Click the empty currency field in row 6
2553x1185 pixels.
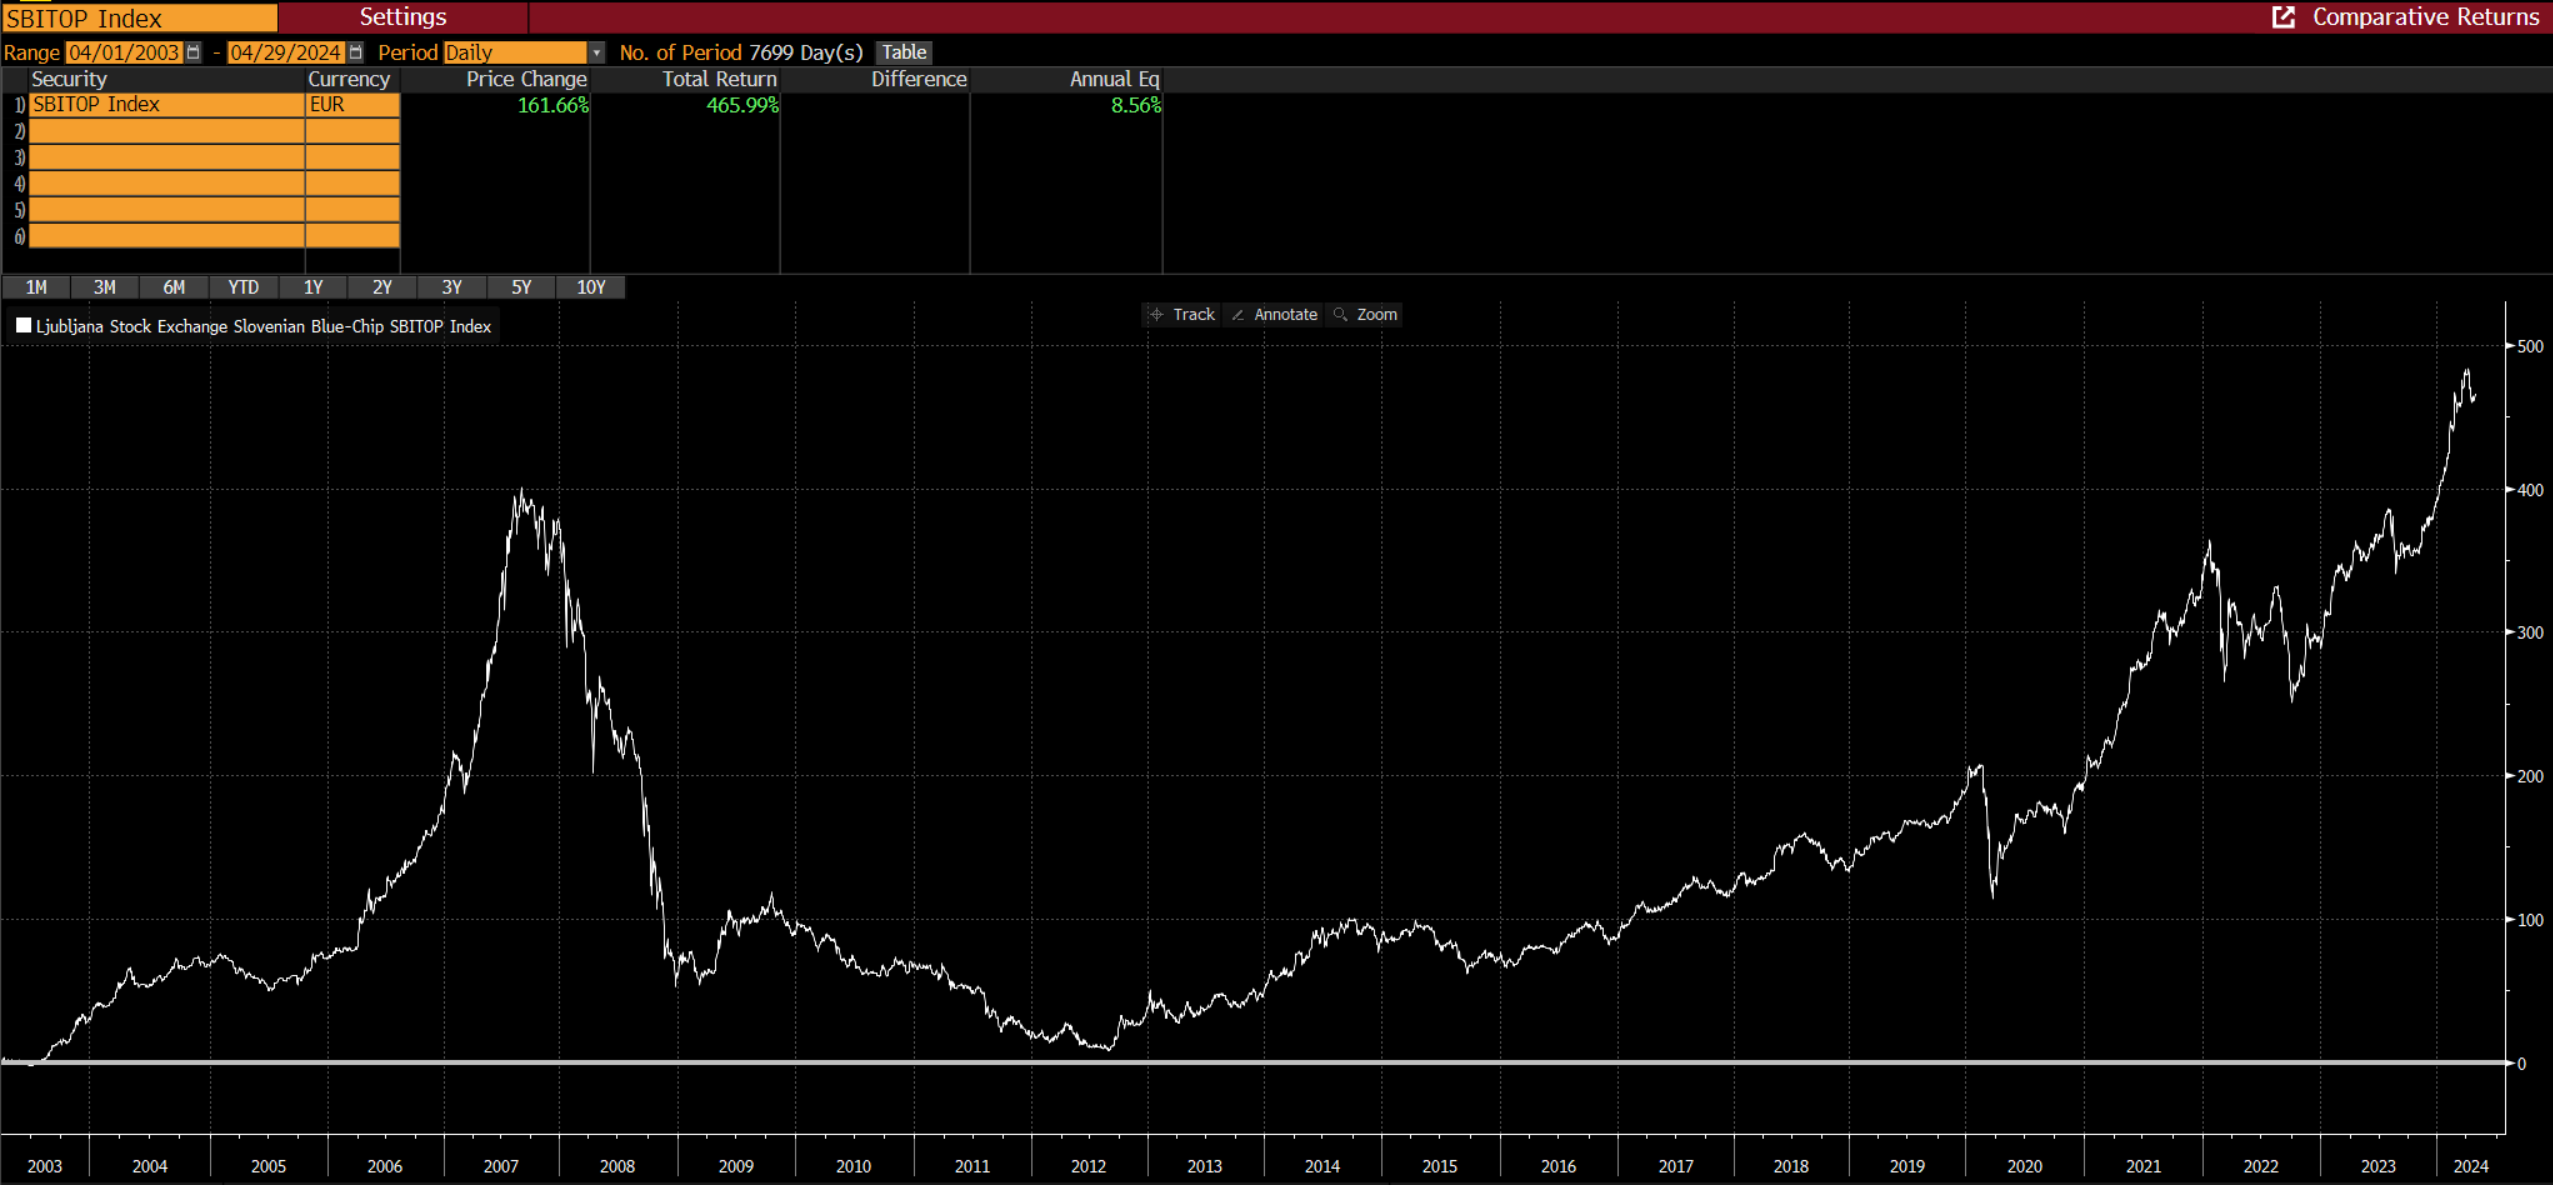(x=353, y=235)
